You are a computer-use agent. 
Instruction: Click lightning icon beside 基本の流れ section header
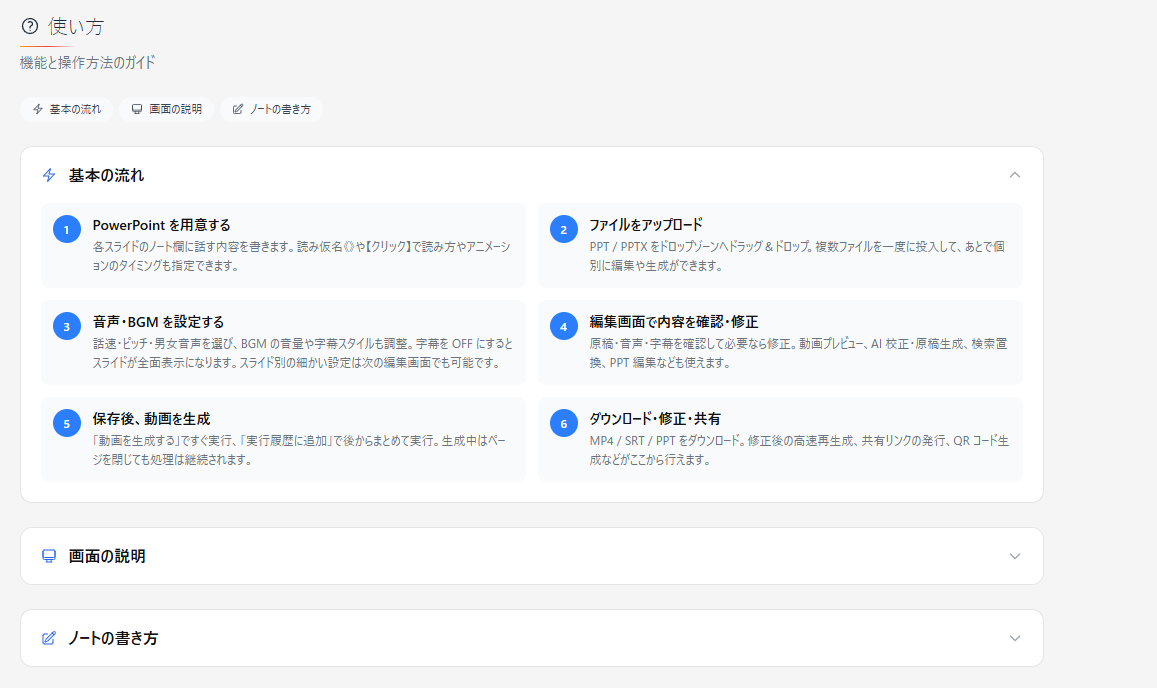click(x=49, y=175)
